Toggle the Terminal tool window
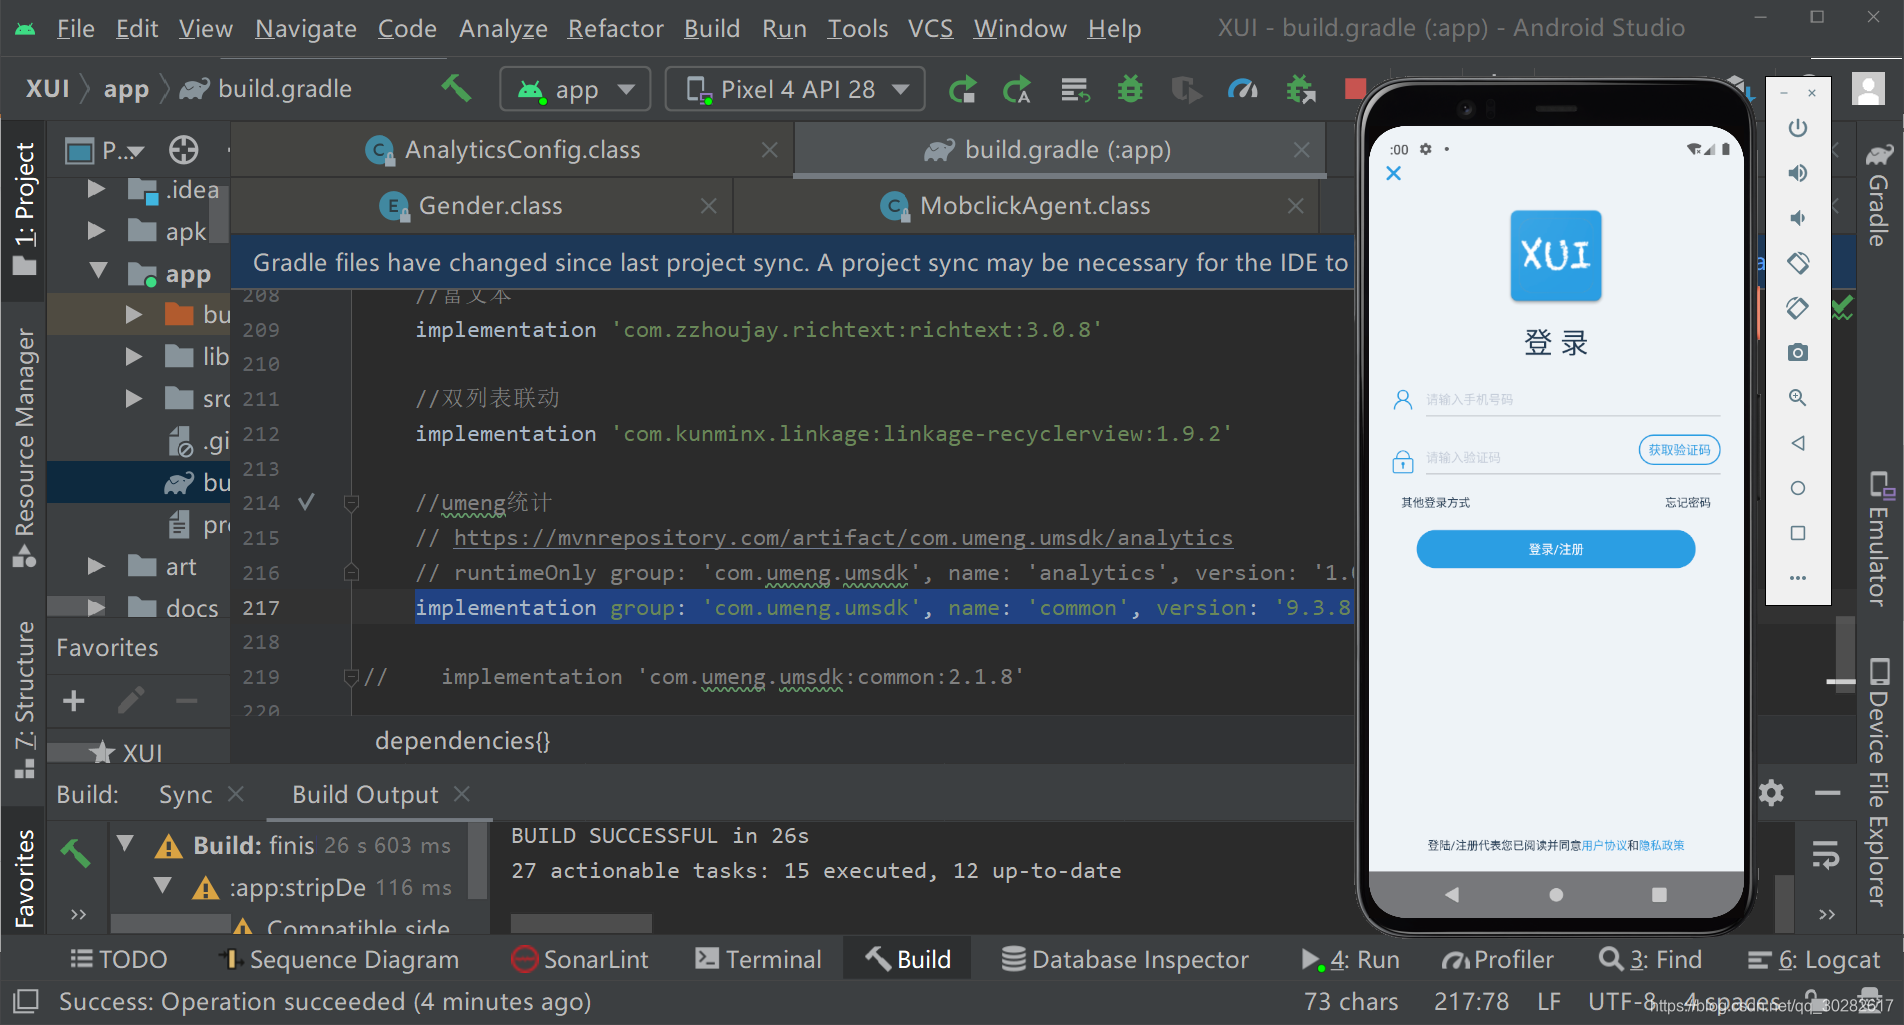 [x=758, y=960]
